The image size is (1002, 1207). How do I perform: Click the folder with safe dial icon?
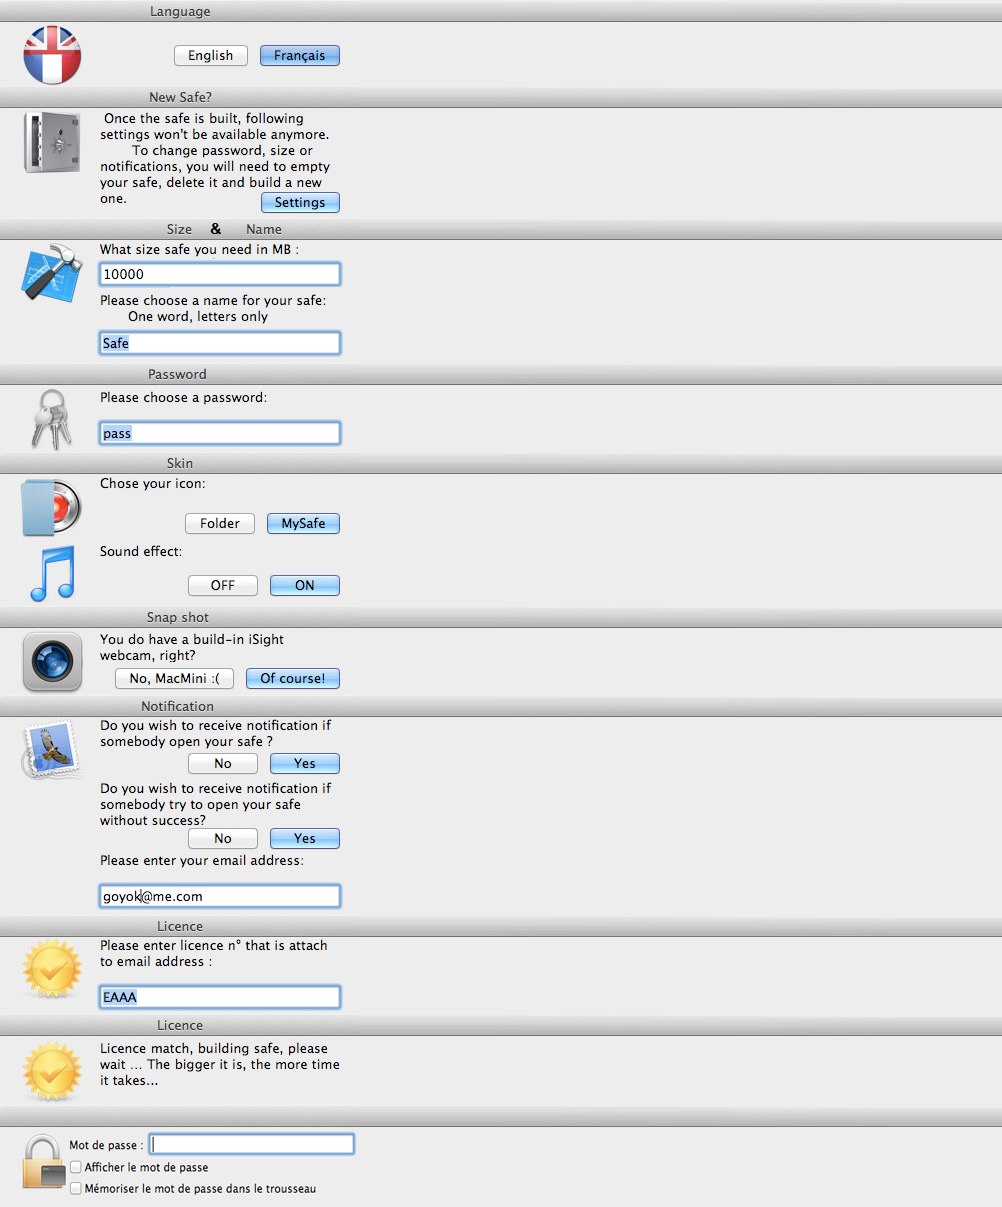(x=51, y=508)
